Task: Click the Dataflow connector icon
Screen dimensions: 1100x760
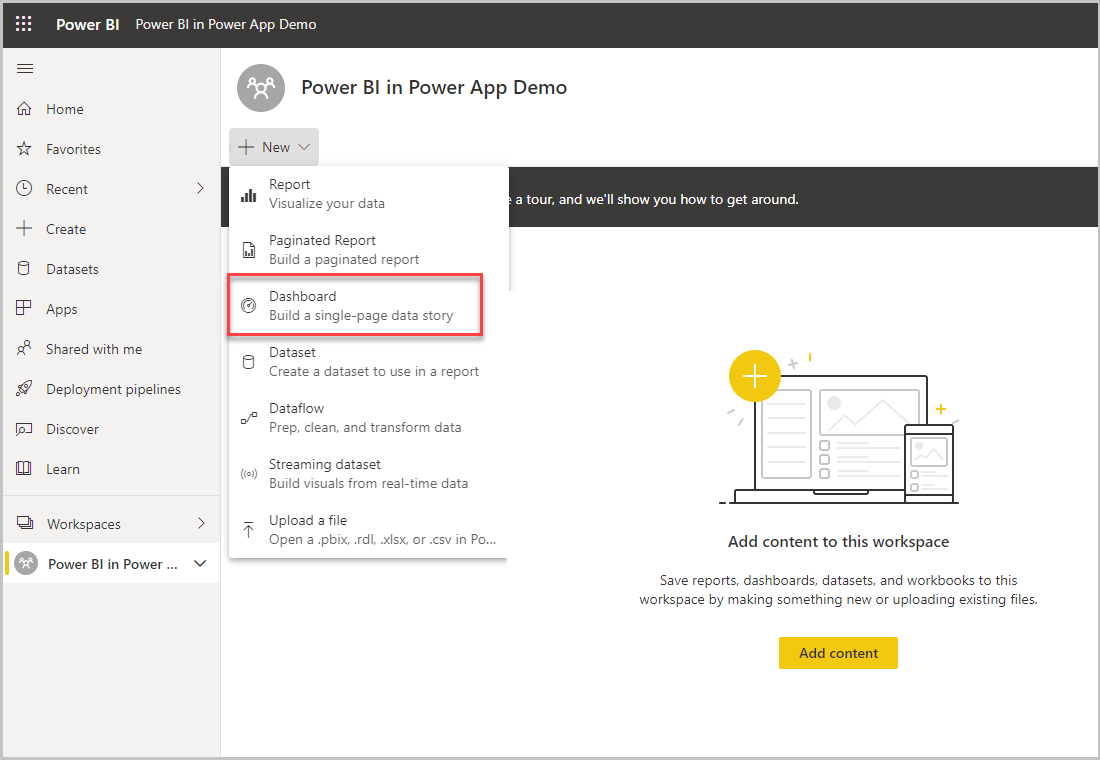Action: [x=248, y=418]
